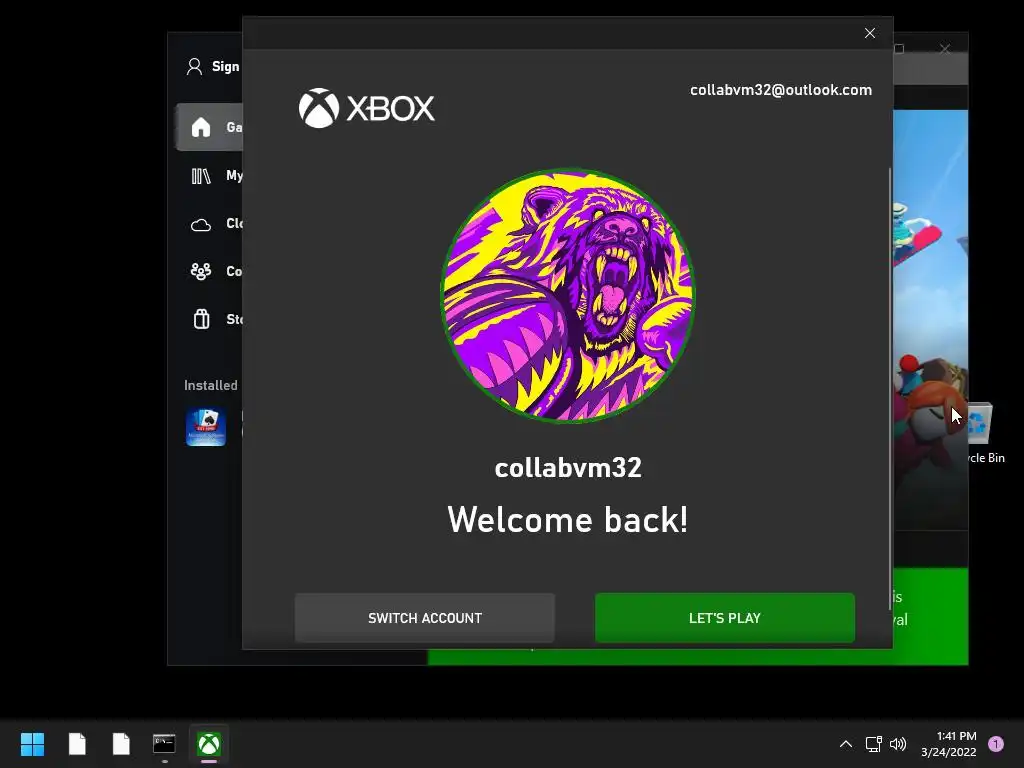This screenshot has width=1024, height=768.
Task: Click the Installed section label
Action: [211, 385]
